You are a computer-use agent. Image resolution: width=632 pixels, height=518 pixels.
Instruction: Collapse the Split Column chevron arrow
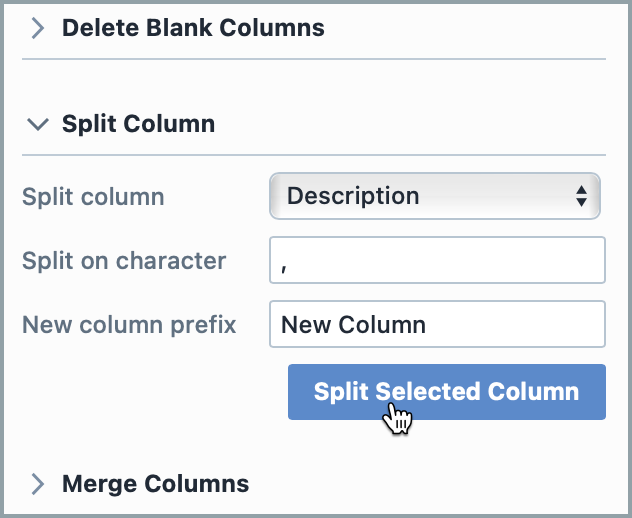click(x=37, y=124)
